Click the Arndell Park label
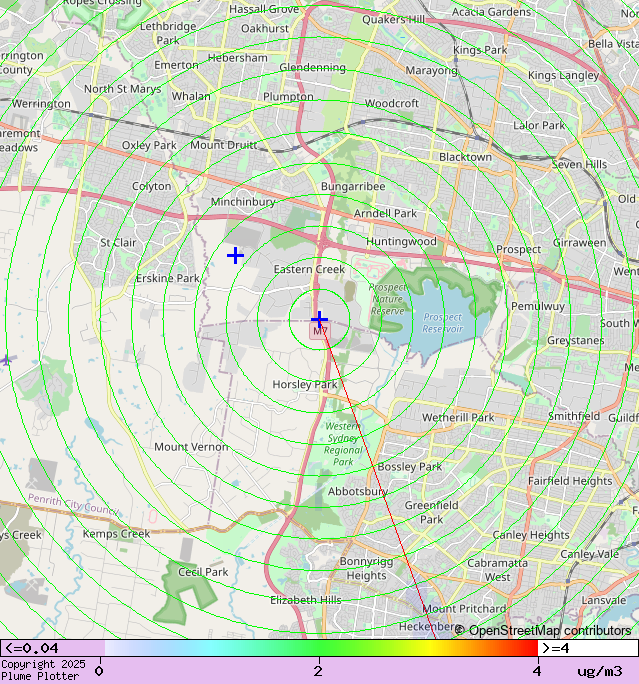This screenshot has height=684, width=639. pyautogui.click(x=385, y=213)
